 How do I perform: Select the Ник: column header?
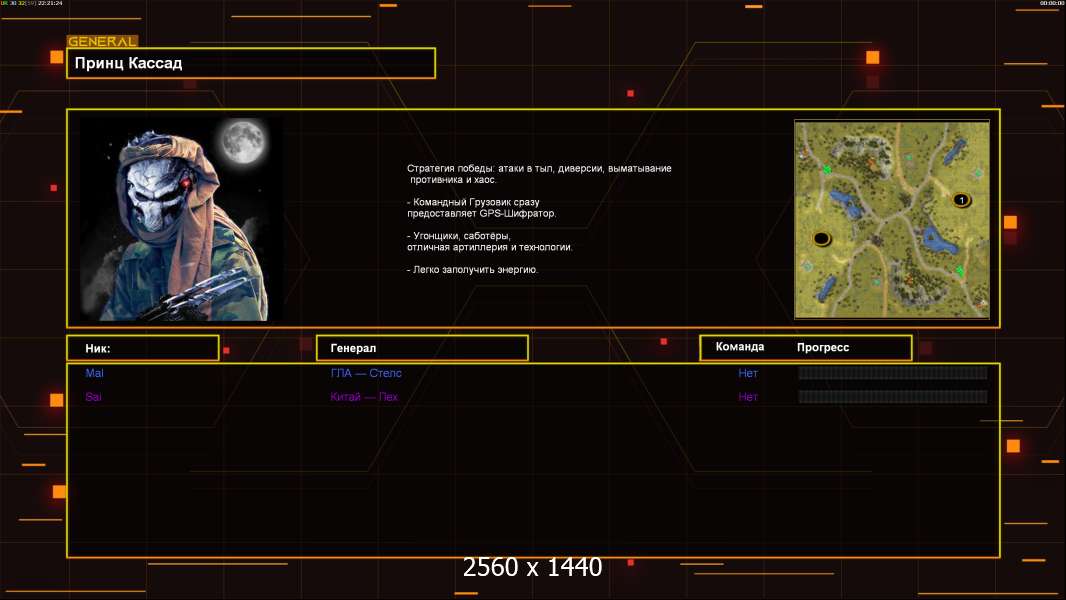(x=142, y=348)
